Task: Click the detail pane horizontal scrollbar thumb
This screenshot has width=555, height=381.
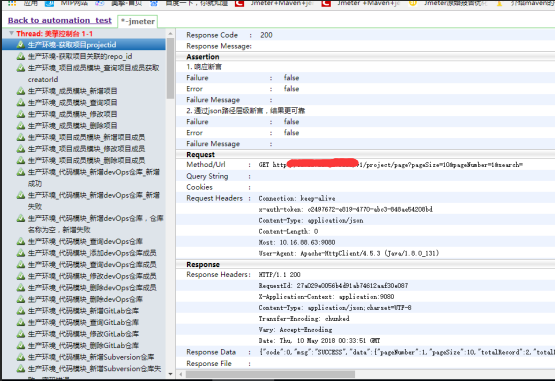Action: (x=270, y=374)
